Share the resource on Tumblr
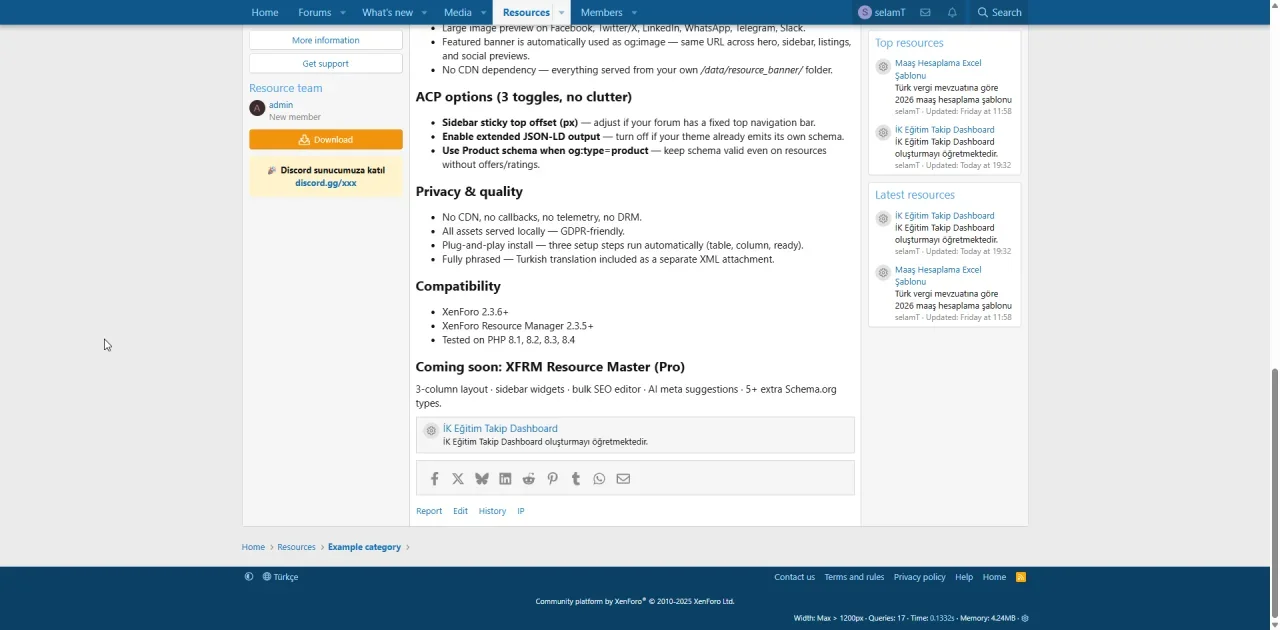Image resolution: width=1280 pixels, height=630 pixels. coord(576,479)
